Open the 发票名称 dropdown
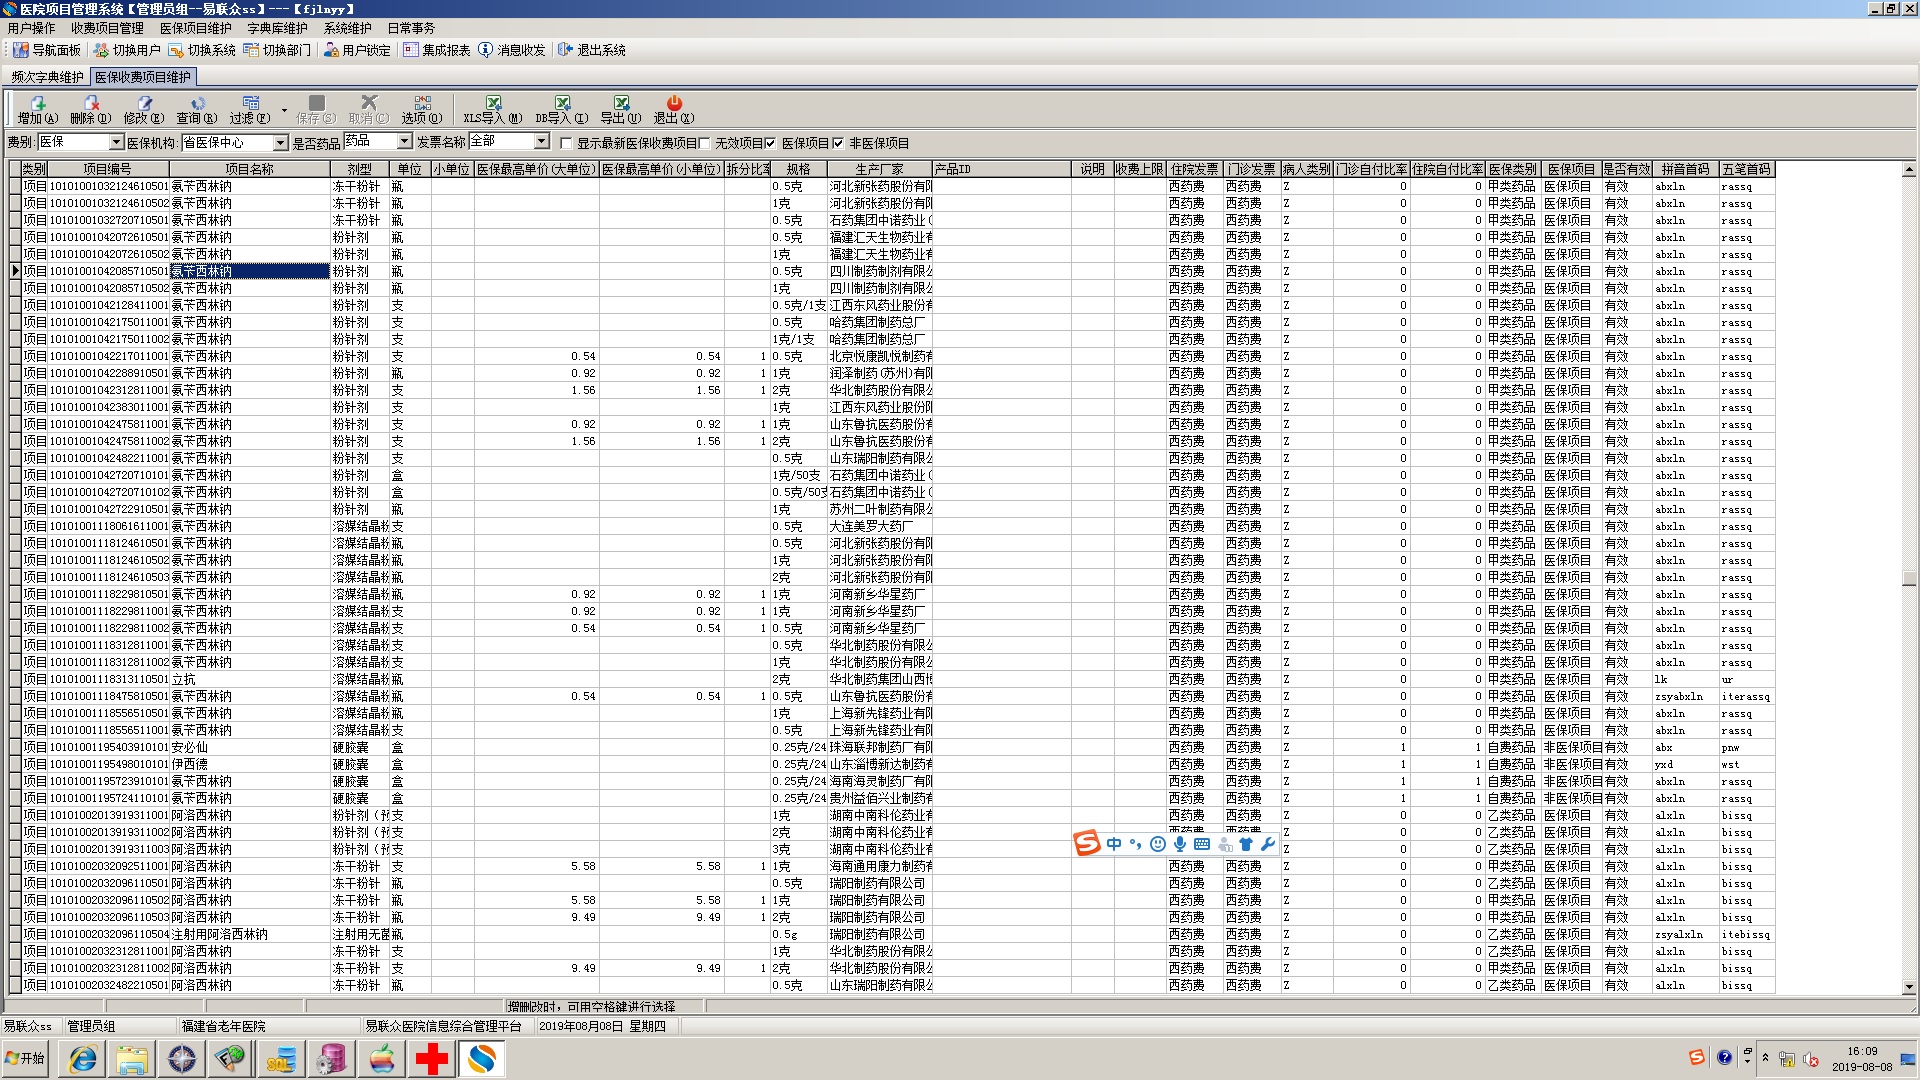Viewport: 1920px width, 1080px height. coord(541,142)
